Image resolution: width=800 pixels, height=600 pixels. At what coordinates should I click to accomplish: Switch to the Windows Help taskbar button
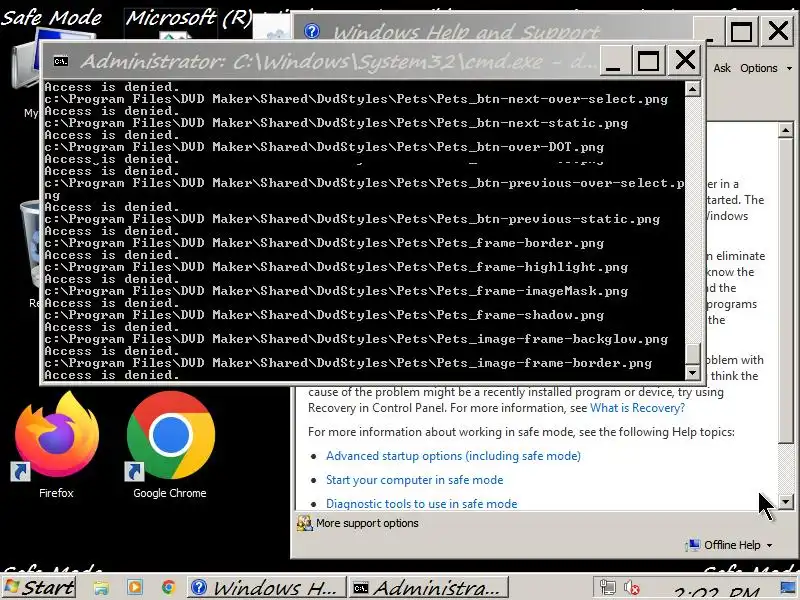click(266, 588)
